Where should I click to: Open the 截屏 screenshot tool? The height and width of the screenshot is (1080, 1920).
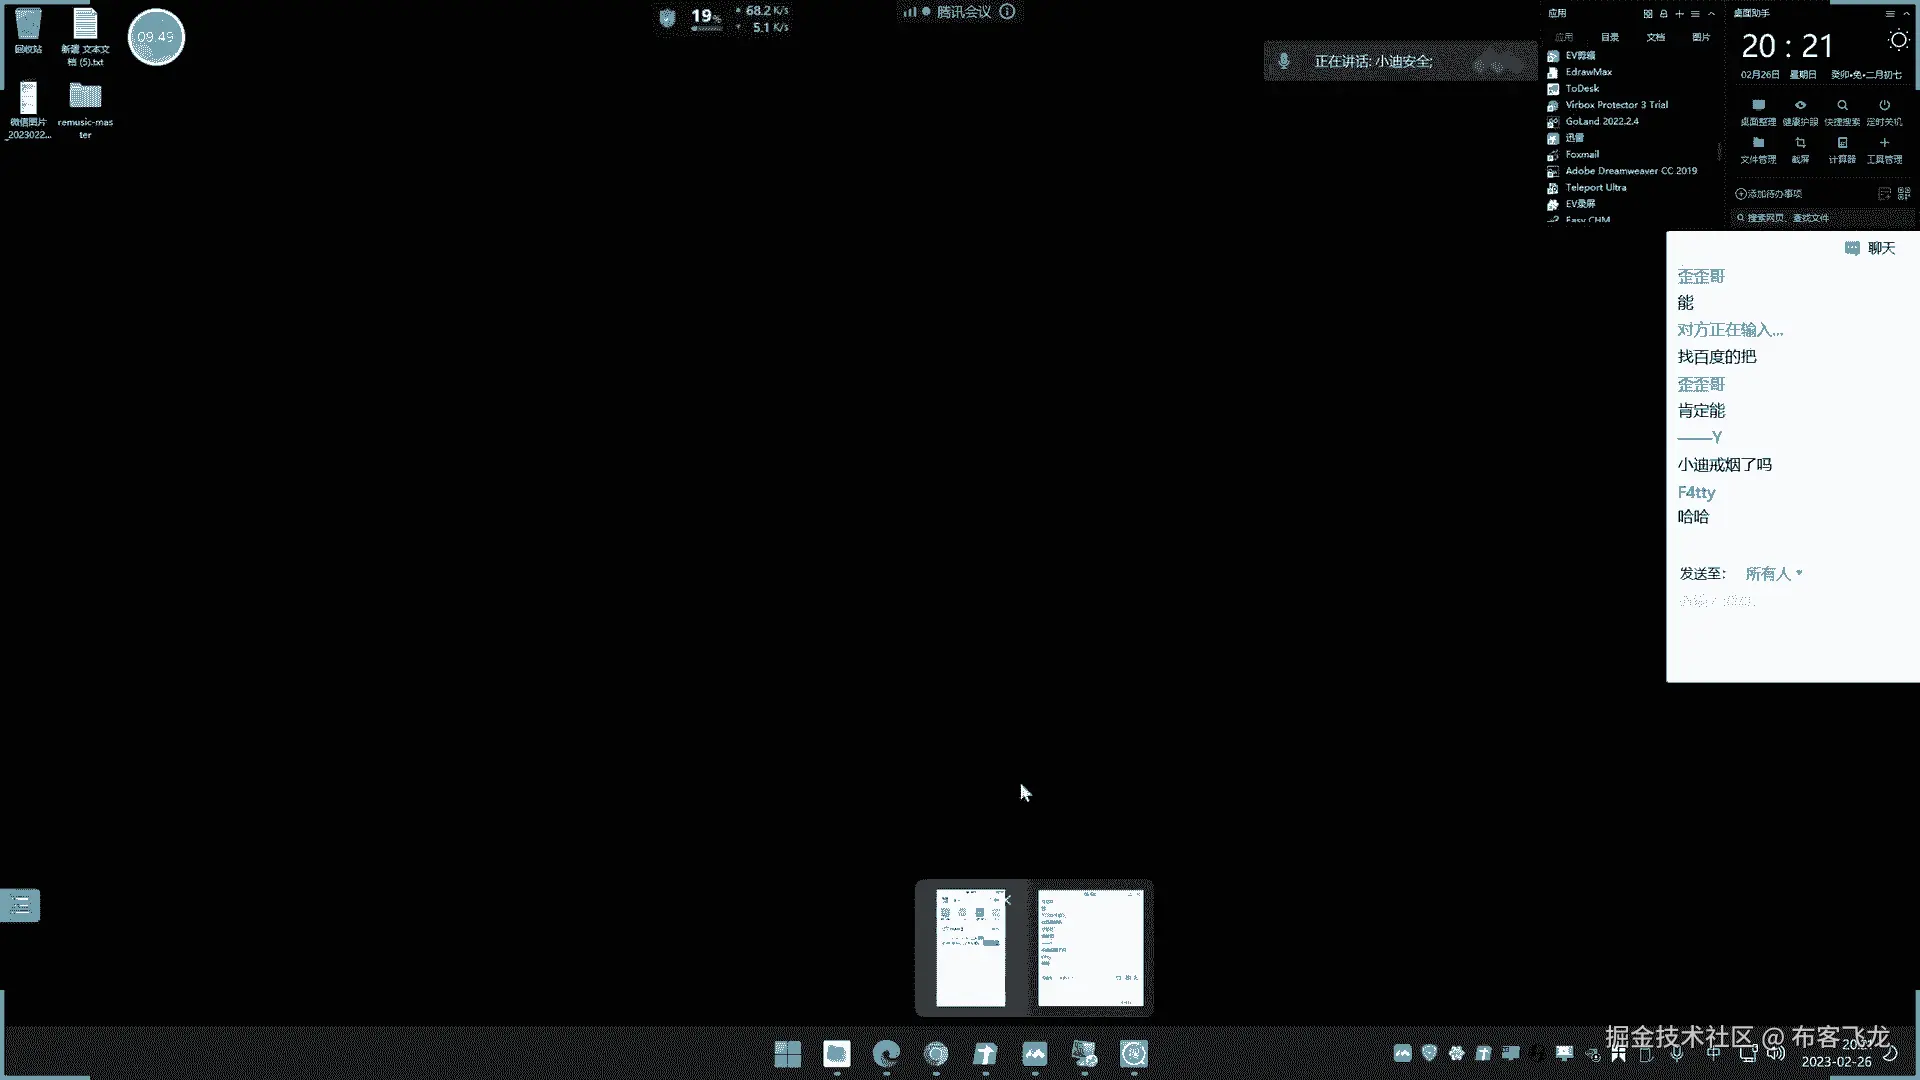point(1800,144)
